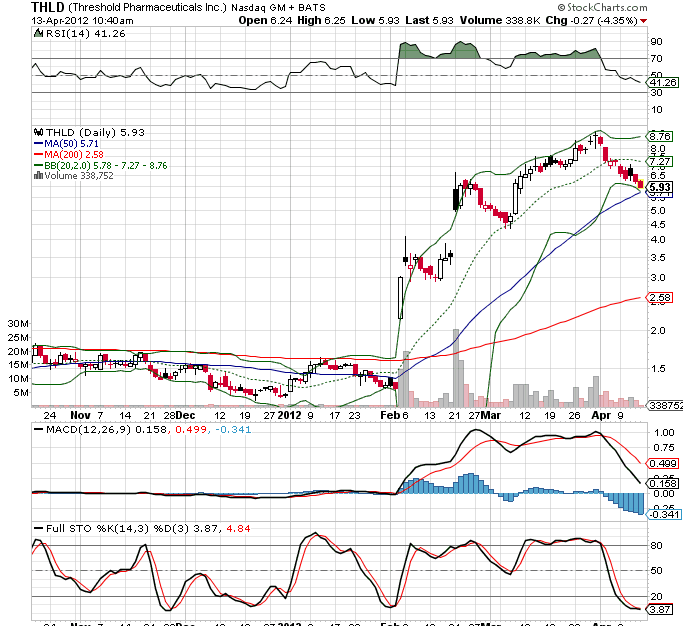Click the volume bars icon in legend

pyautogui.click(x=38, y=176)
